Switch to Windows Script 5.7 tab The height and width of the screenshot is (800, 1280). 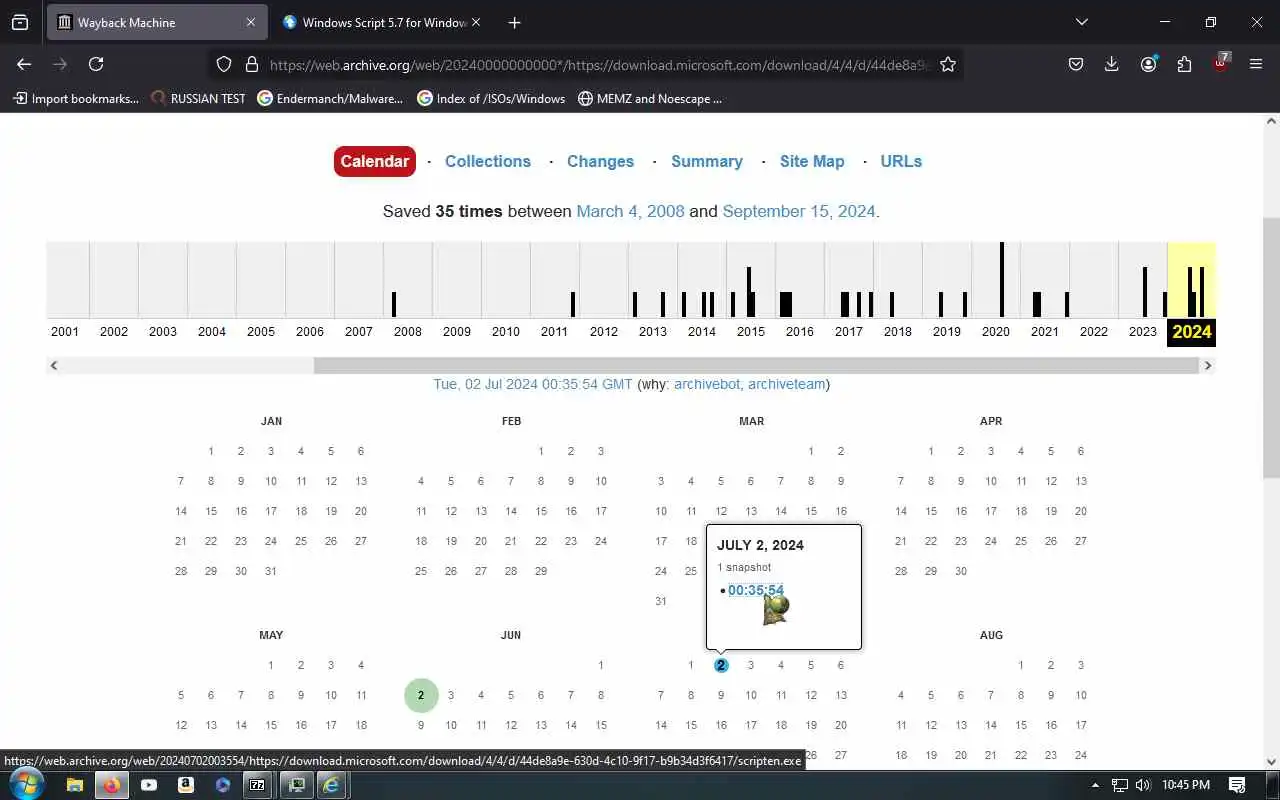pos(382,22)
